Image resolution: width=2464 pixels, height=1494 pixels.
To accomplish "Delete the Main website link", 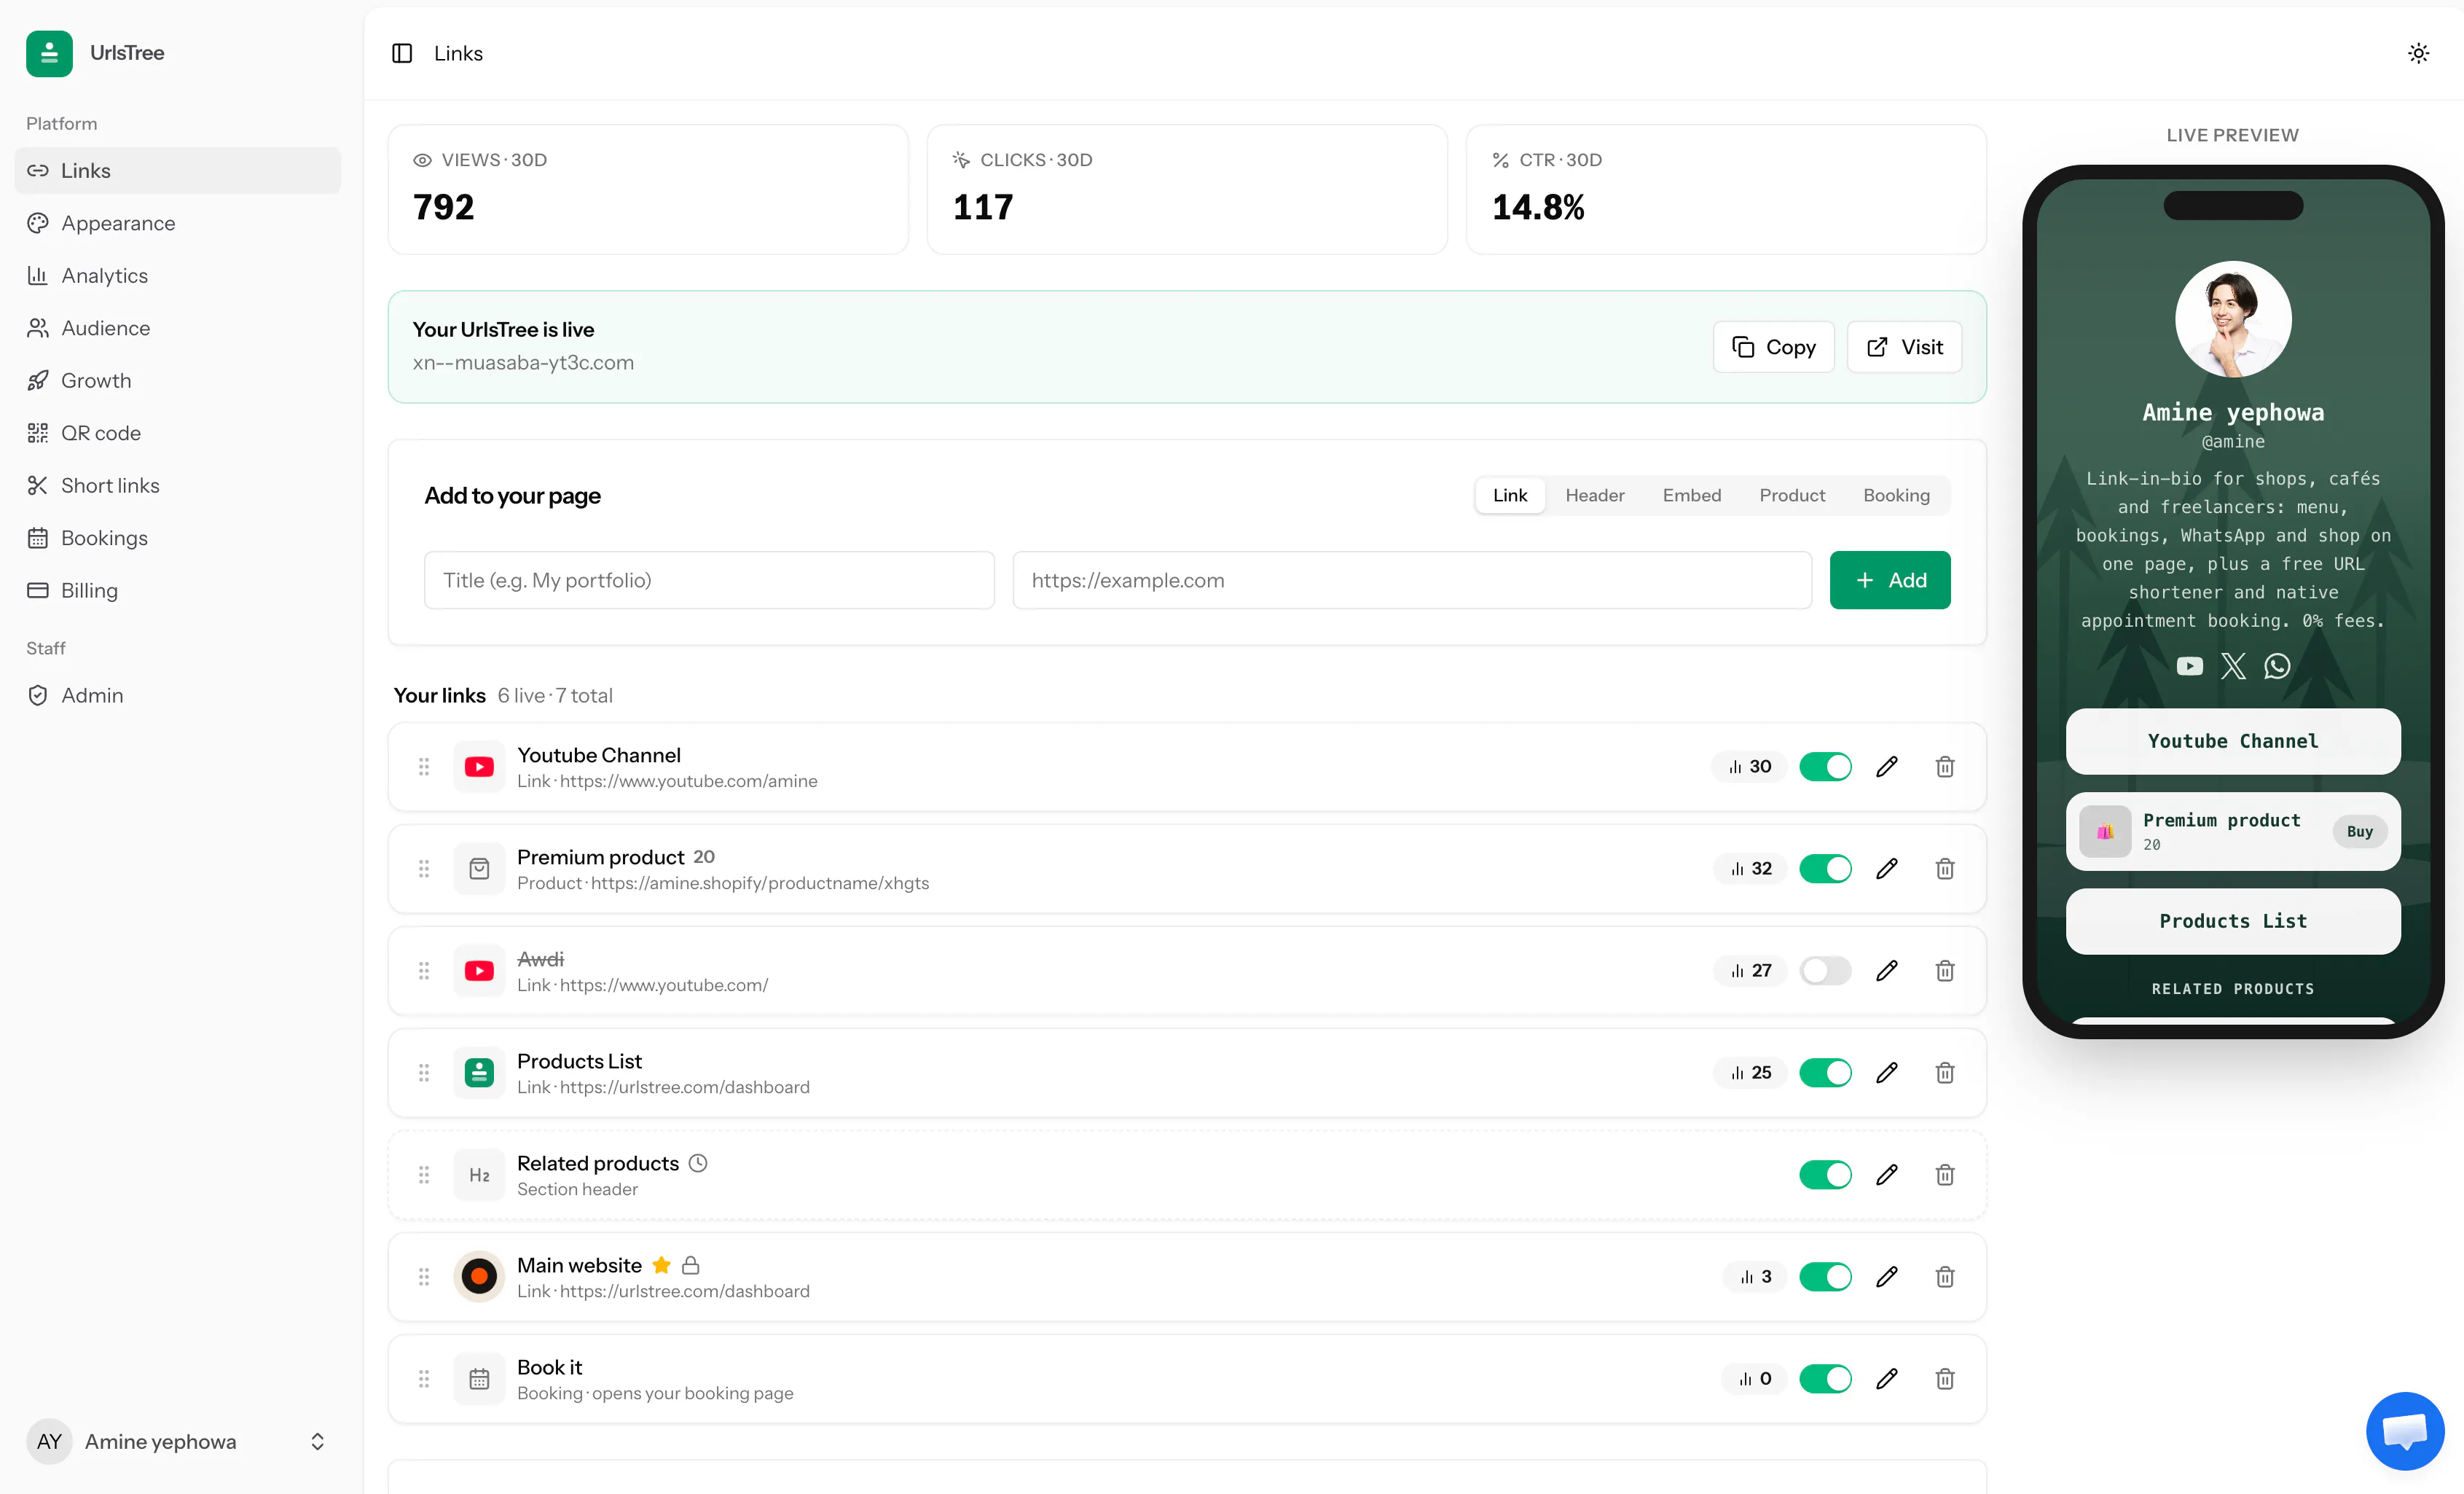I will coord(1944,1277).
